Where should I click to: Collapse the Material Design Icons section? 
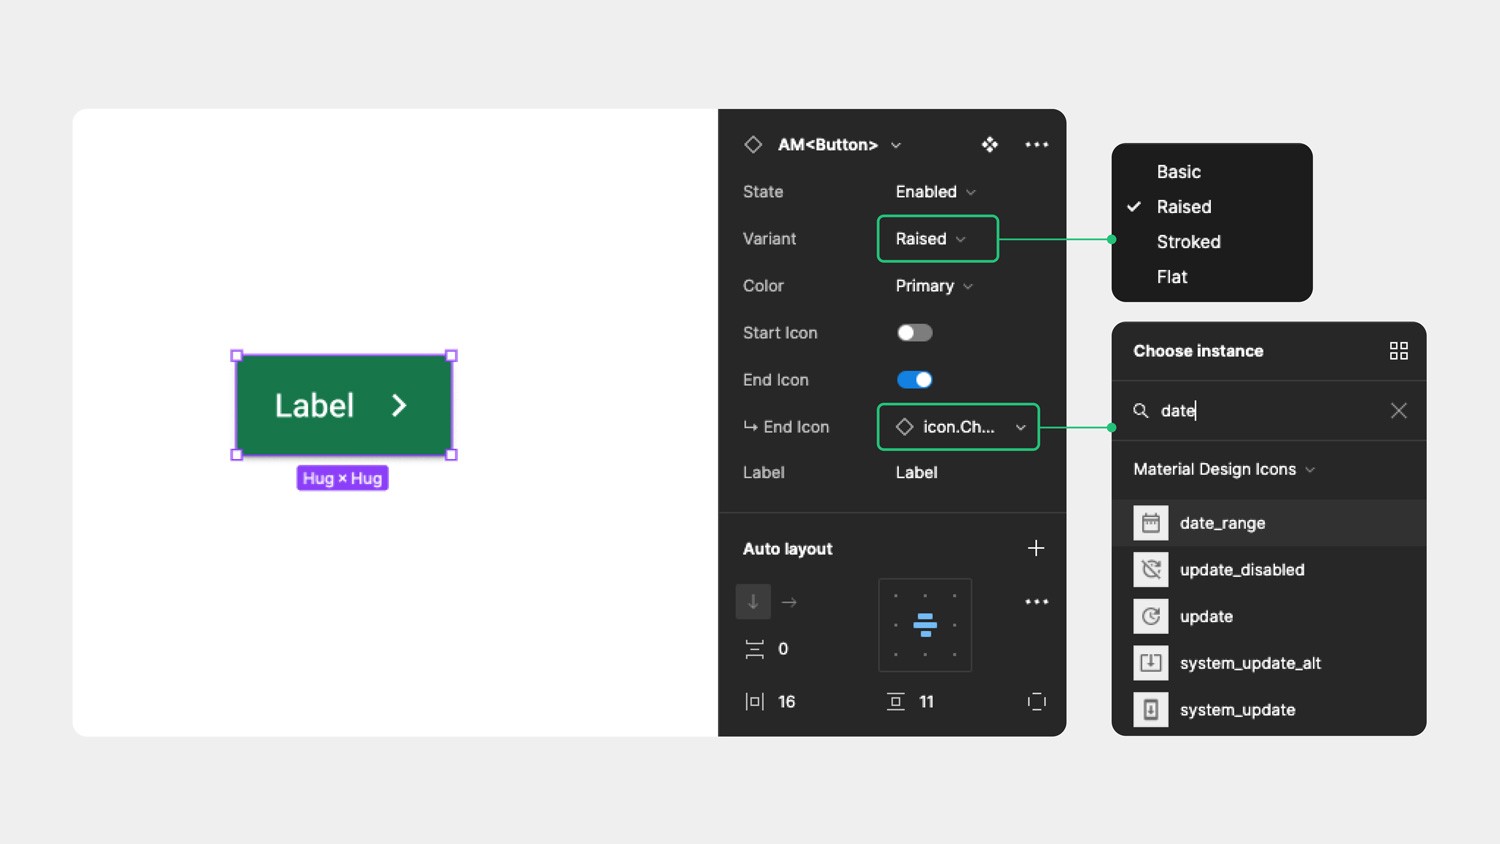1310,469
